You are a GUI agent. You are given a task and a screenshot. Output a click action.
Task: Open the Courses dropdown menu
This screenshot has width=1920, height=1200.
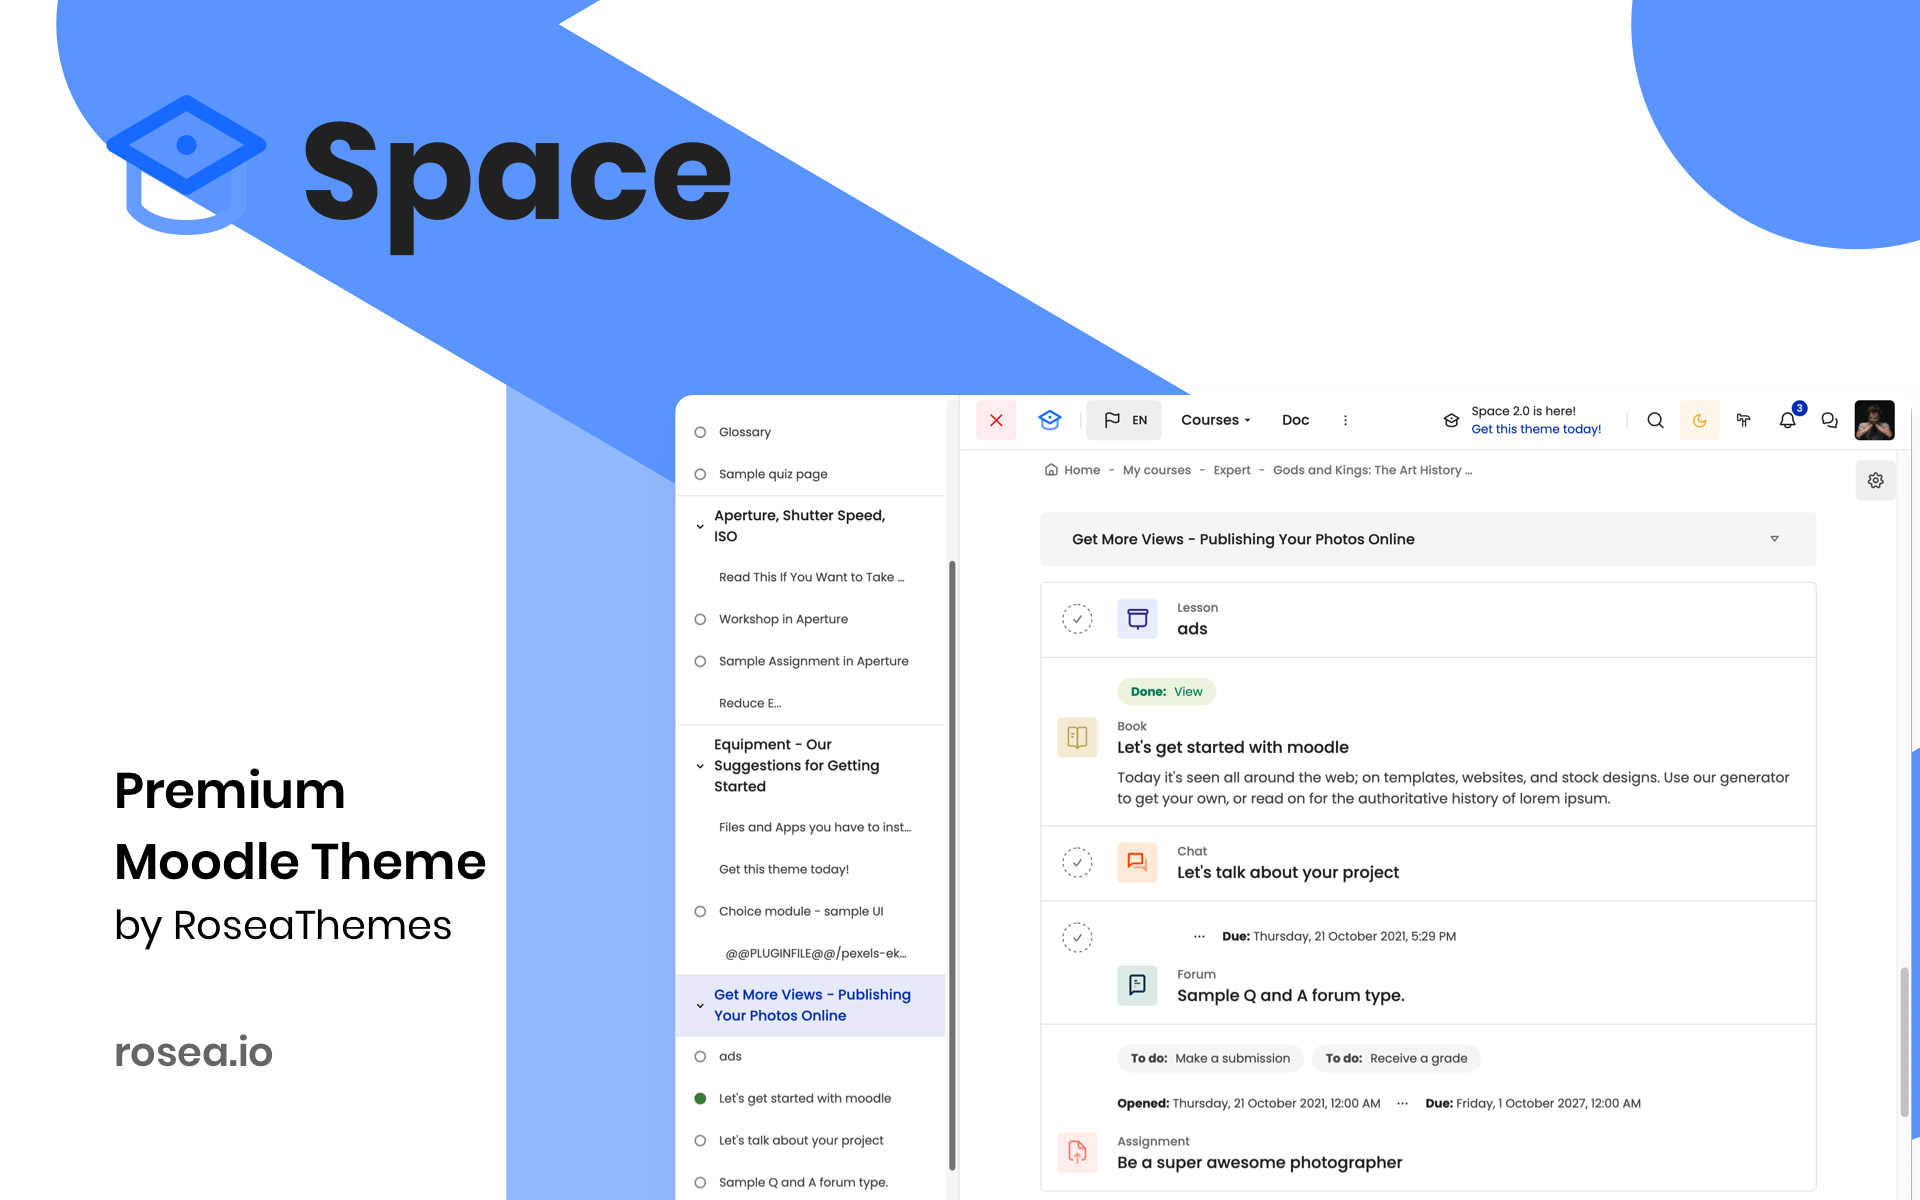pos(1214,420)
